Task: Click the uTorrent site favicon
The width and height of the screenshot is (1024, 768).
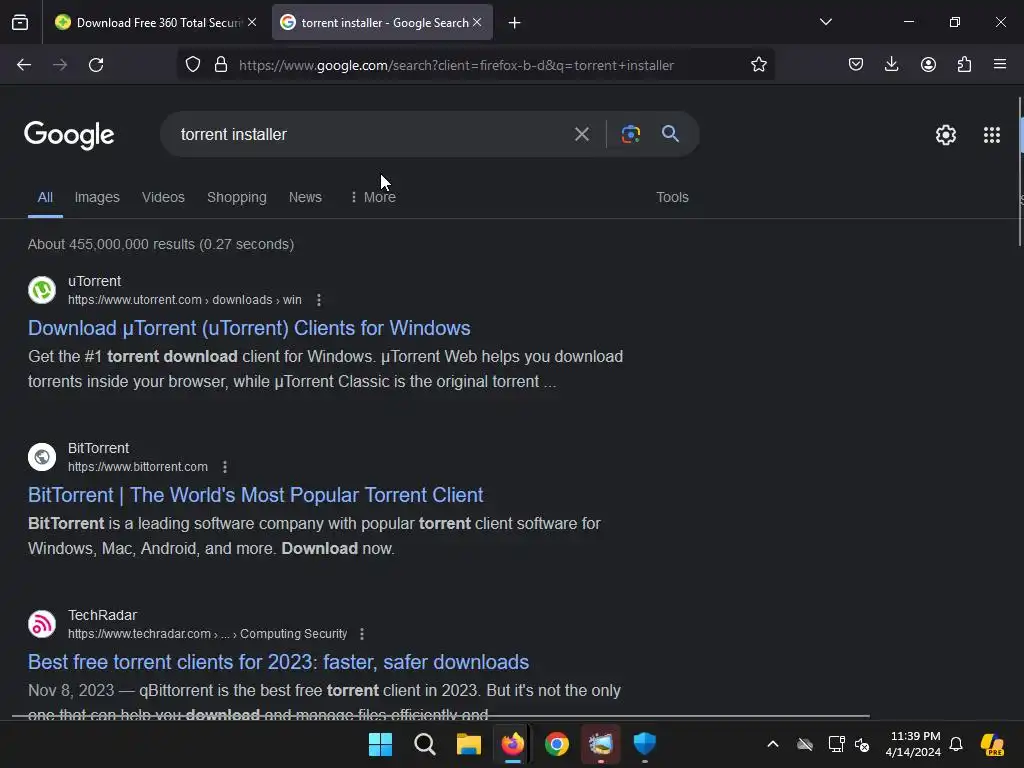Action: click(42, 290)
